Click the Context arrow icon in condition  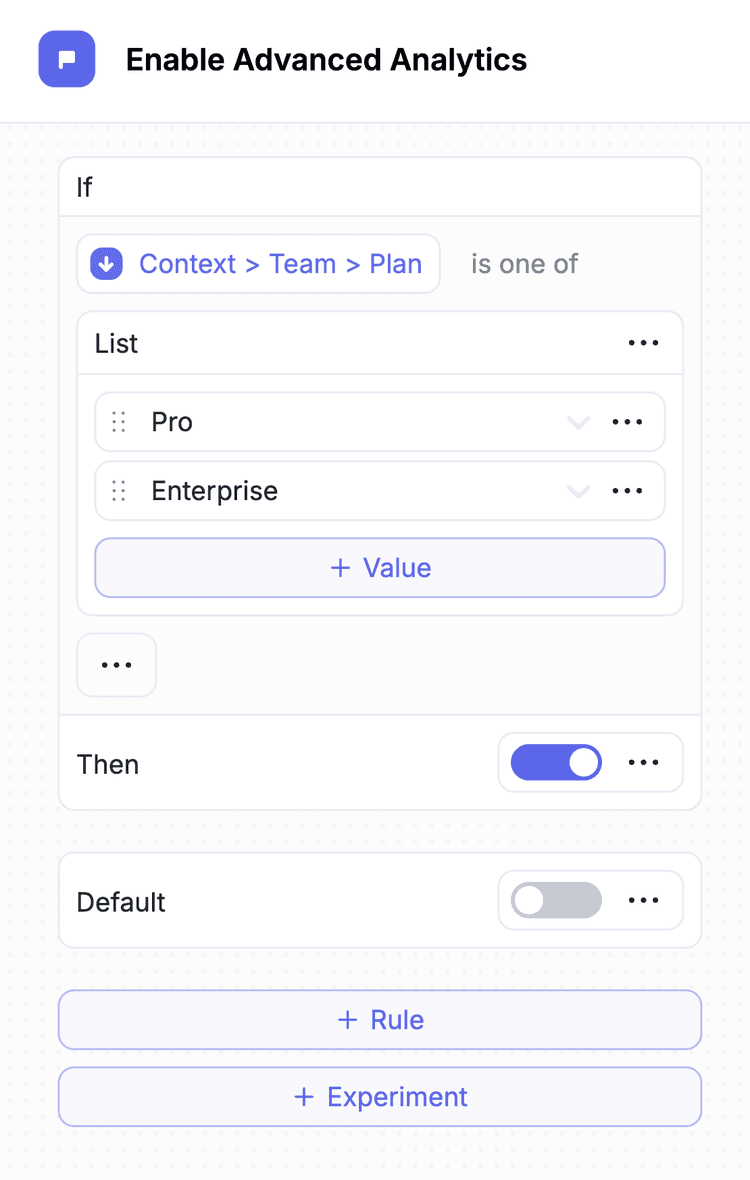pyautogui.click(x=107, y=264)
